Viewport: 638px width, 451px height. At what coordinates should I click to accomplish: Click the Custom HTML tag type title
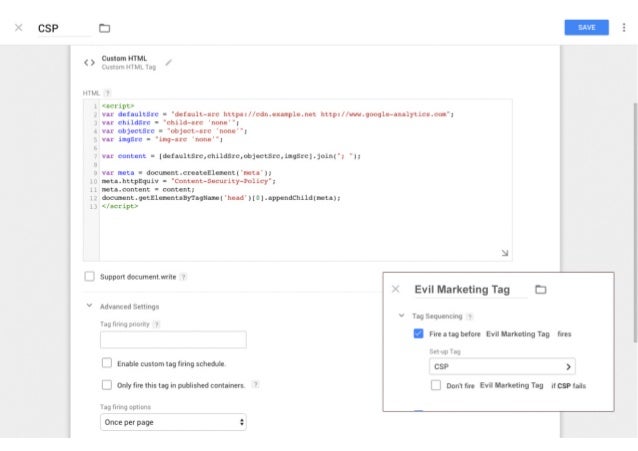(x=124, y=58)
